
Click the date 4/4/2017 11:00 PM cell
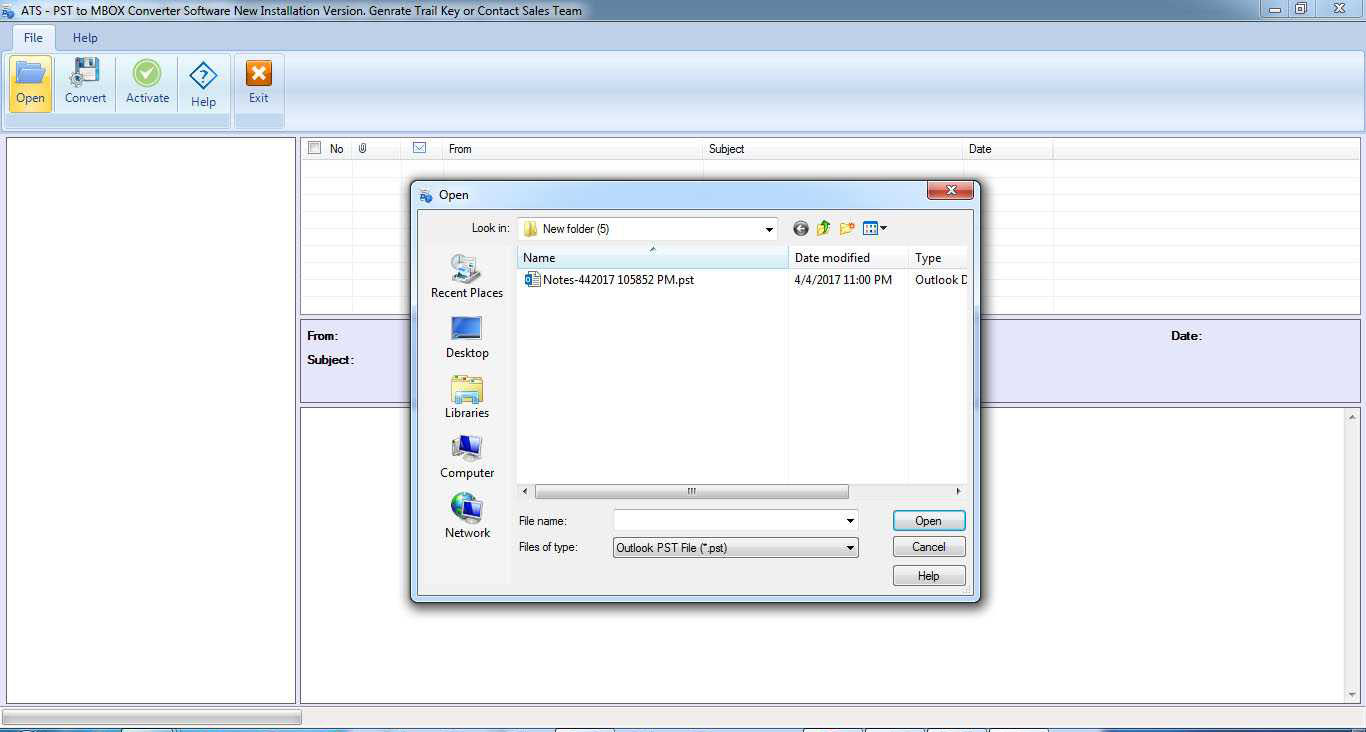843,280
